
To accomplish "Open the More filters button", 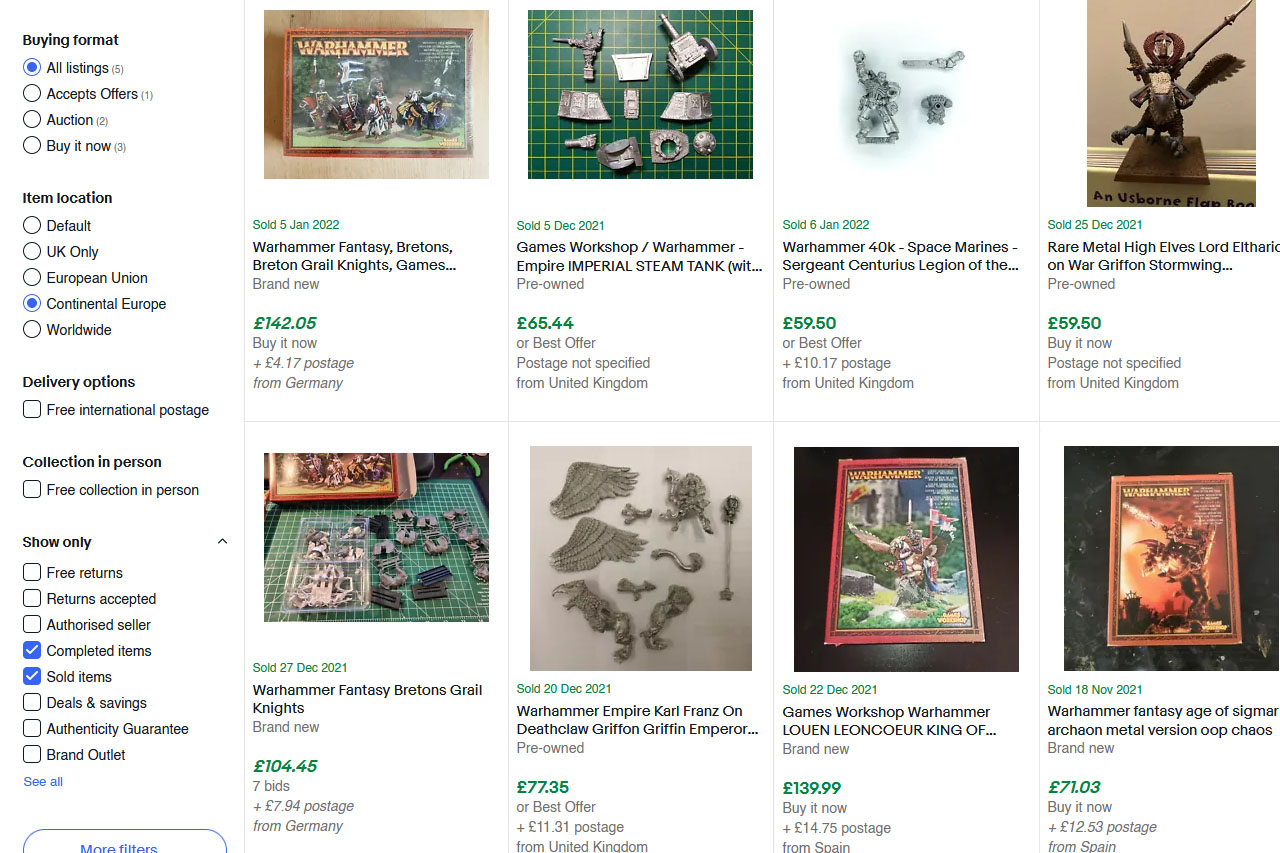I will [x=125, y=842].
